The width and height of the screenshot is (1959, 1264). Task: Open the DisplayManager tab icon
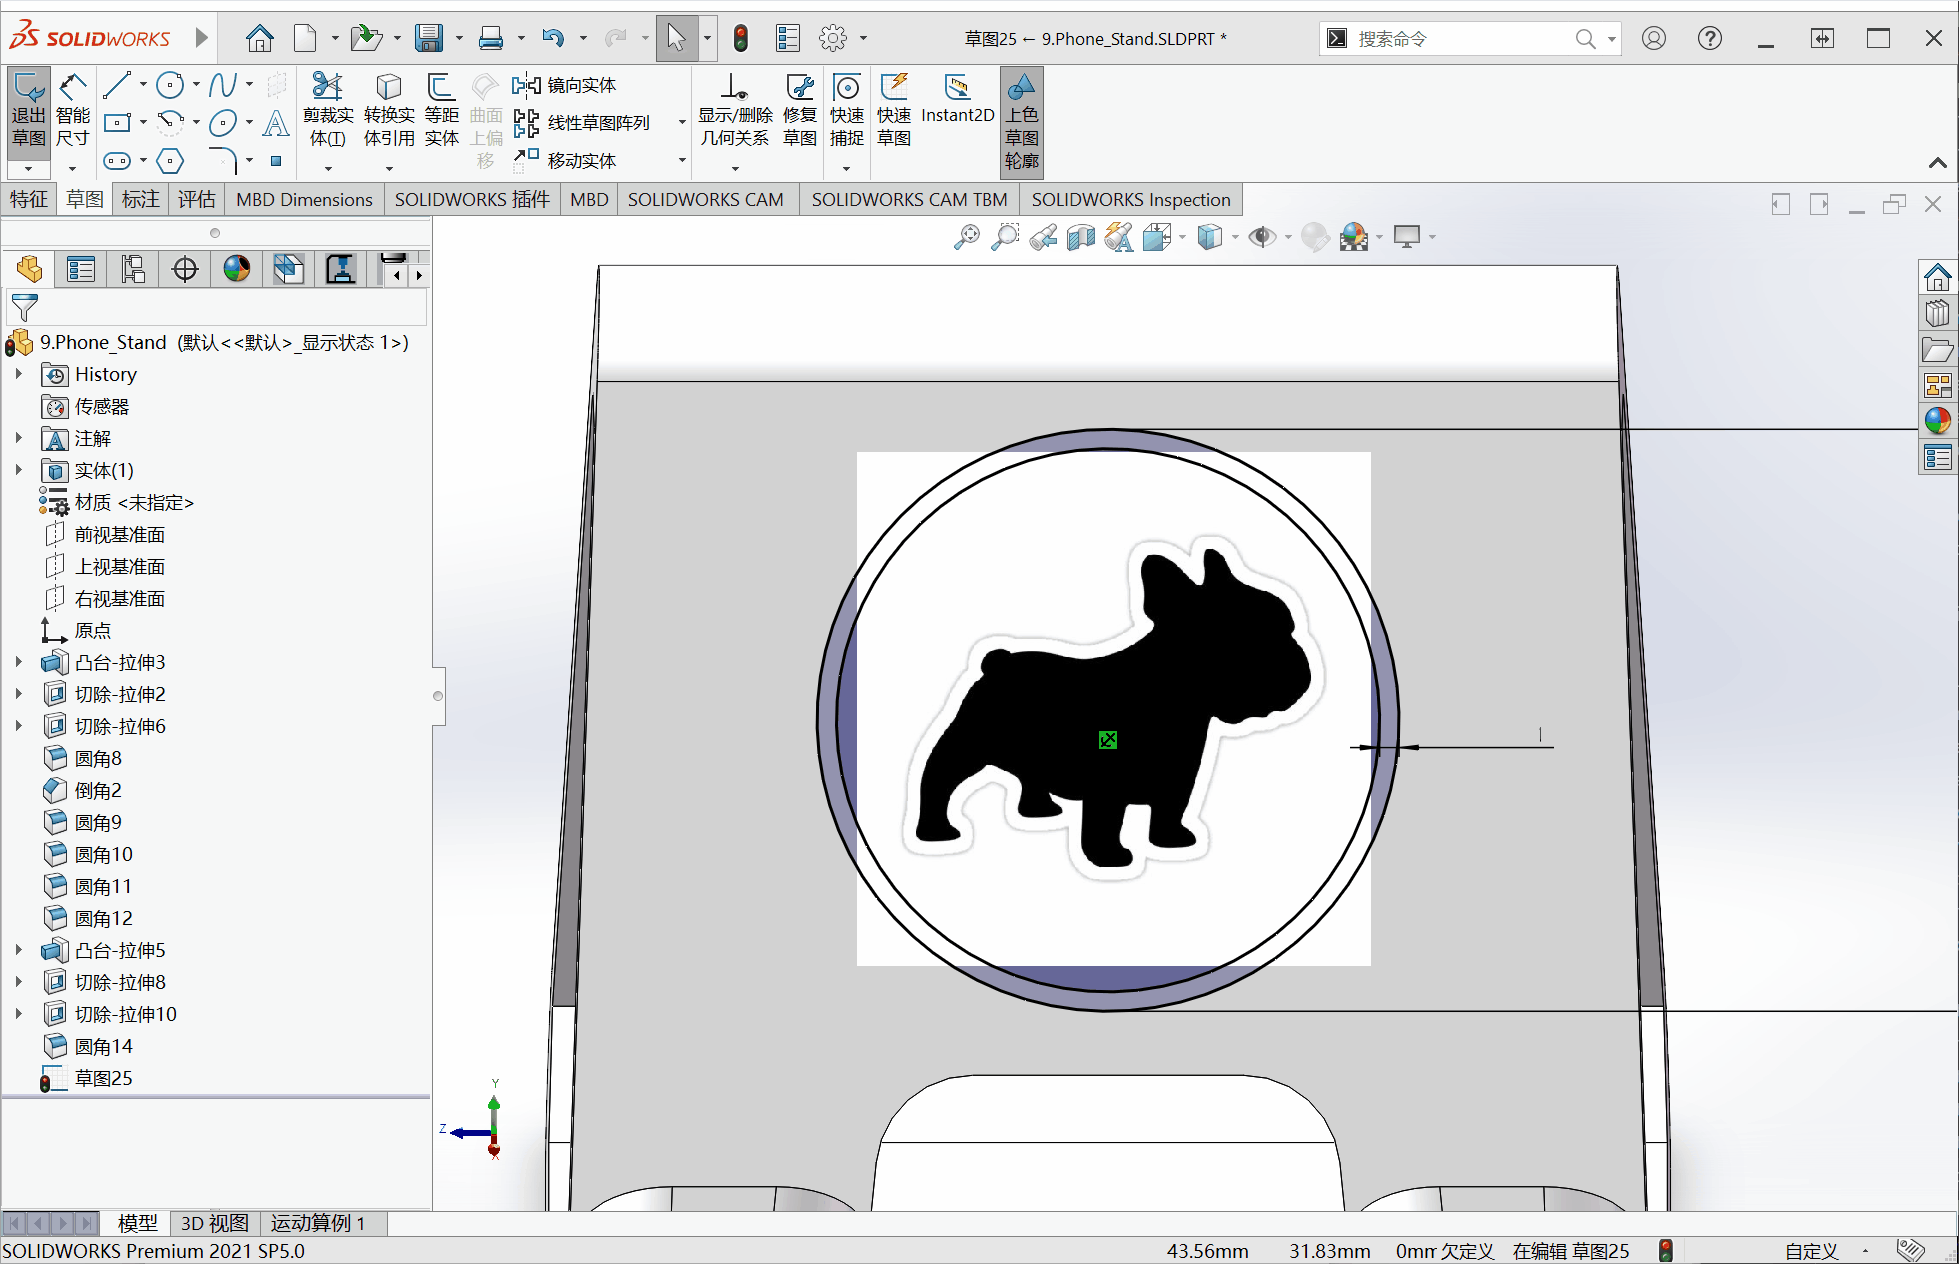[237, 269]
